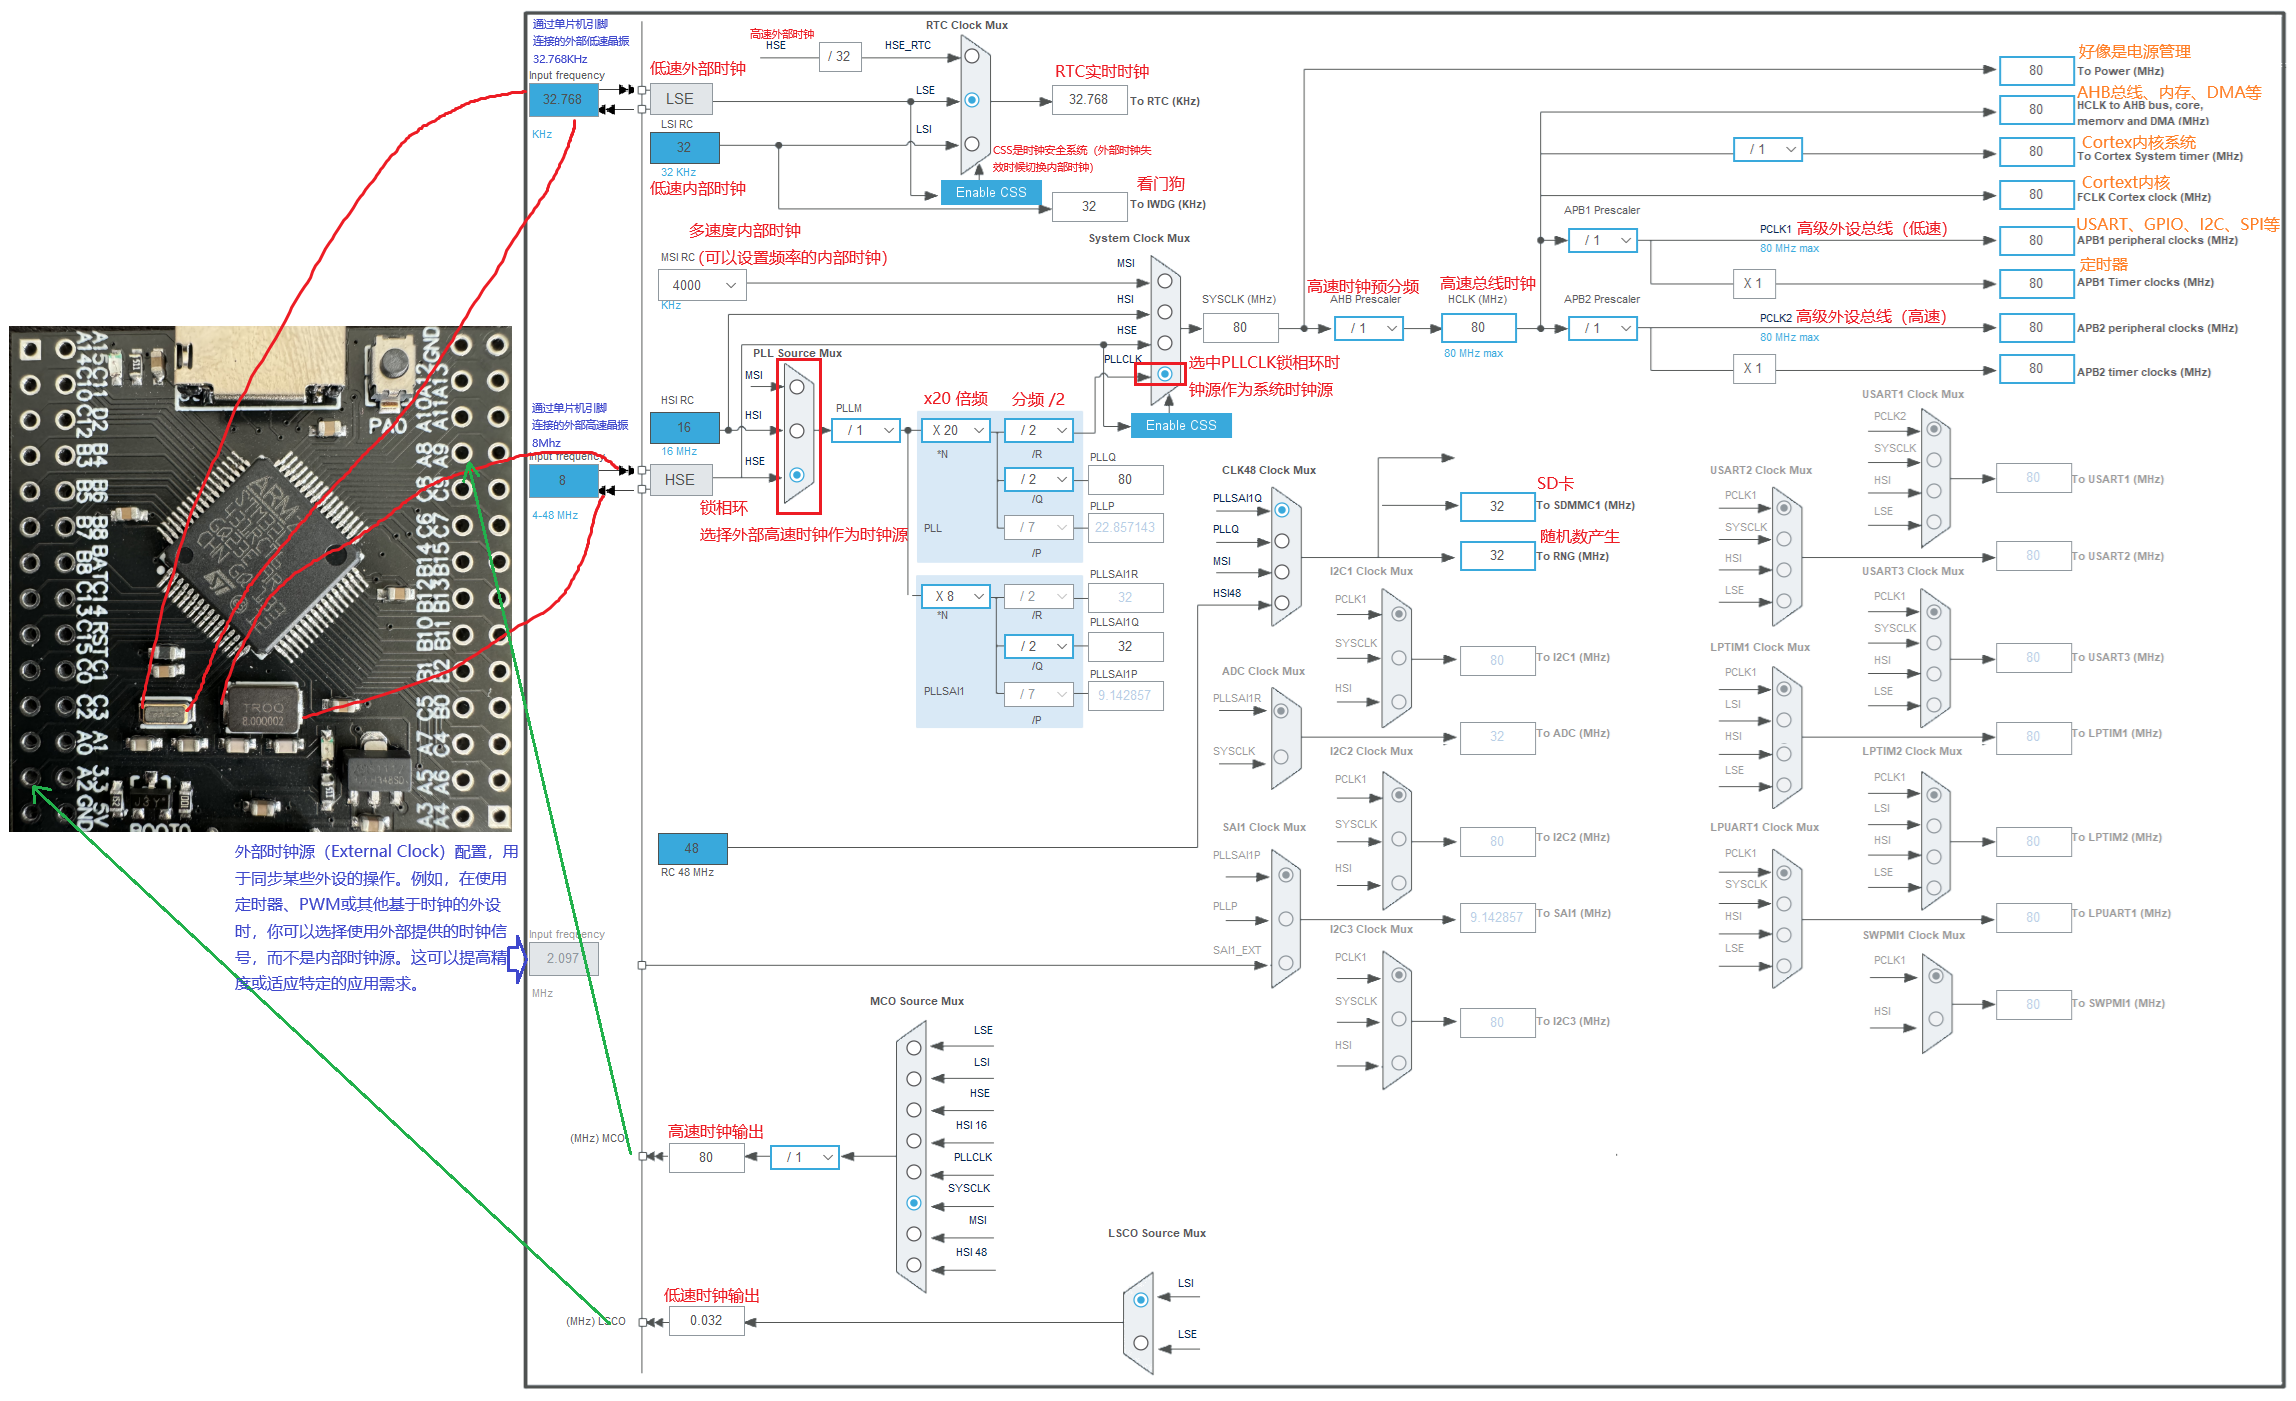Click the APB1 Timer clocks 80 value

click(2036, 283)
